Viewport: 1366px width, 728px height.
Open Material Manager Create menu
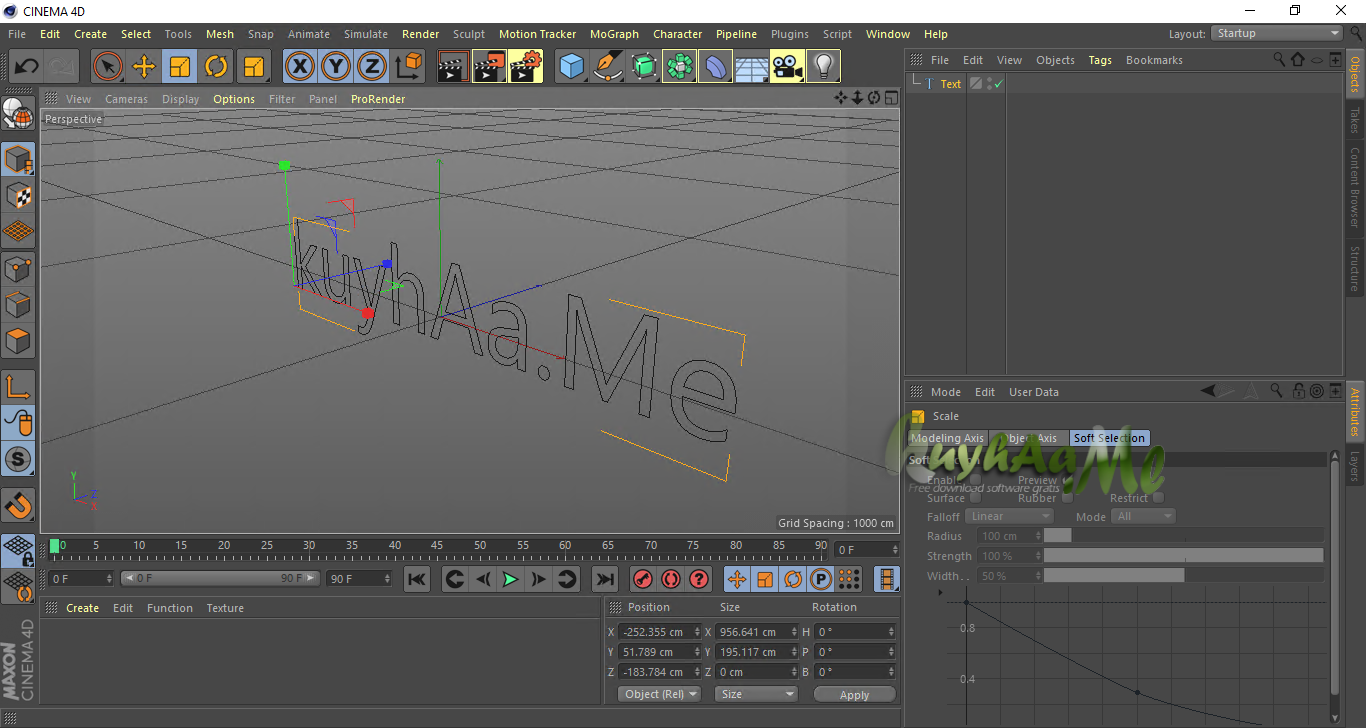[x=82, y=608]
